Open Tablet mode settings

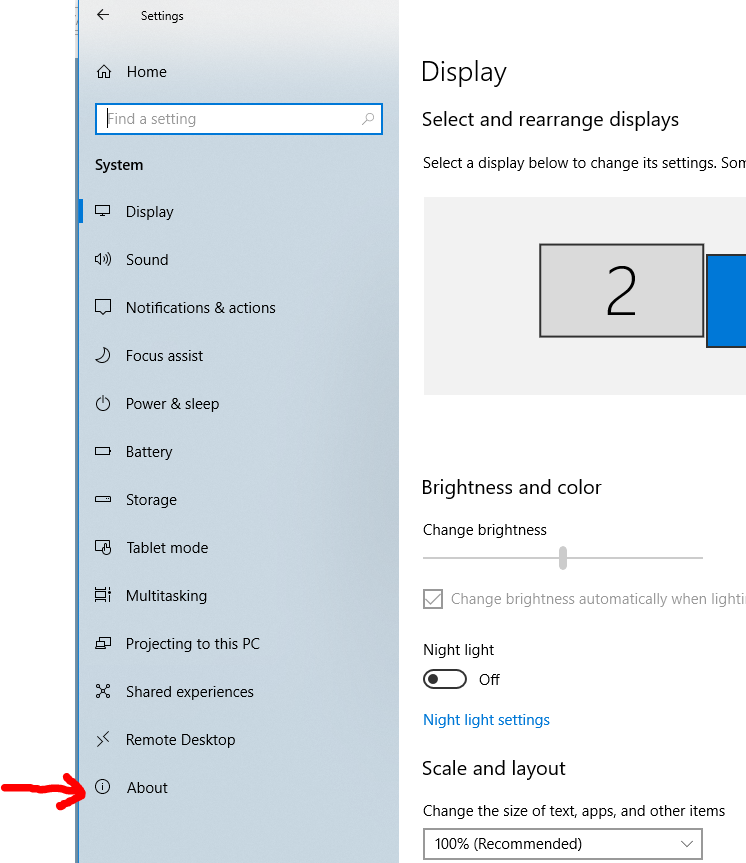pos(167,548)
